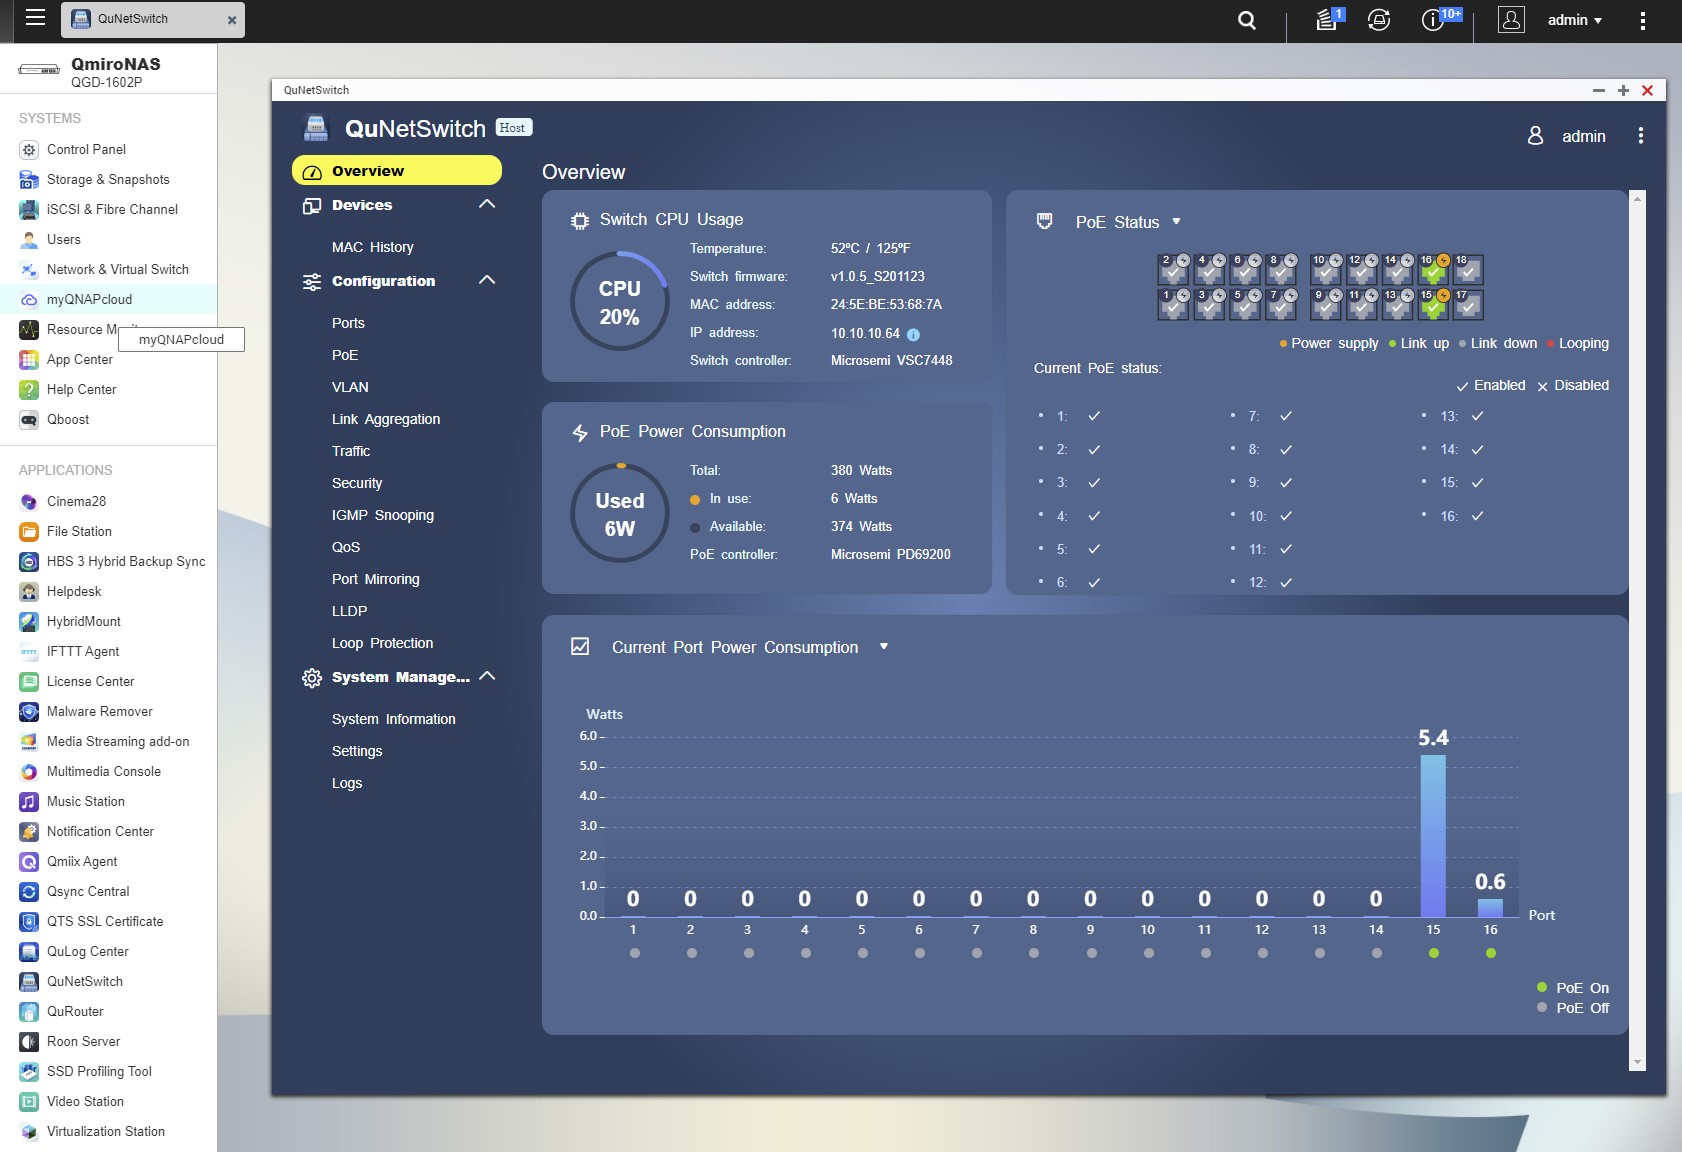Launch File Station from the sidebar

point(79,531)
